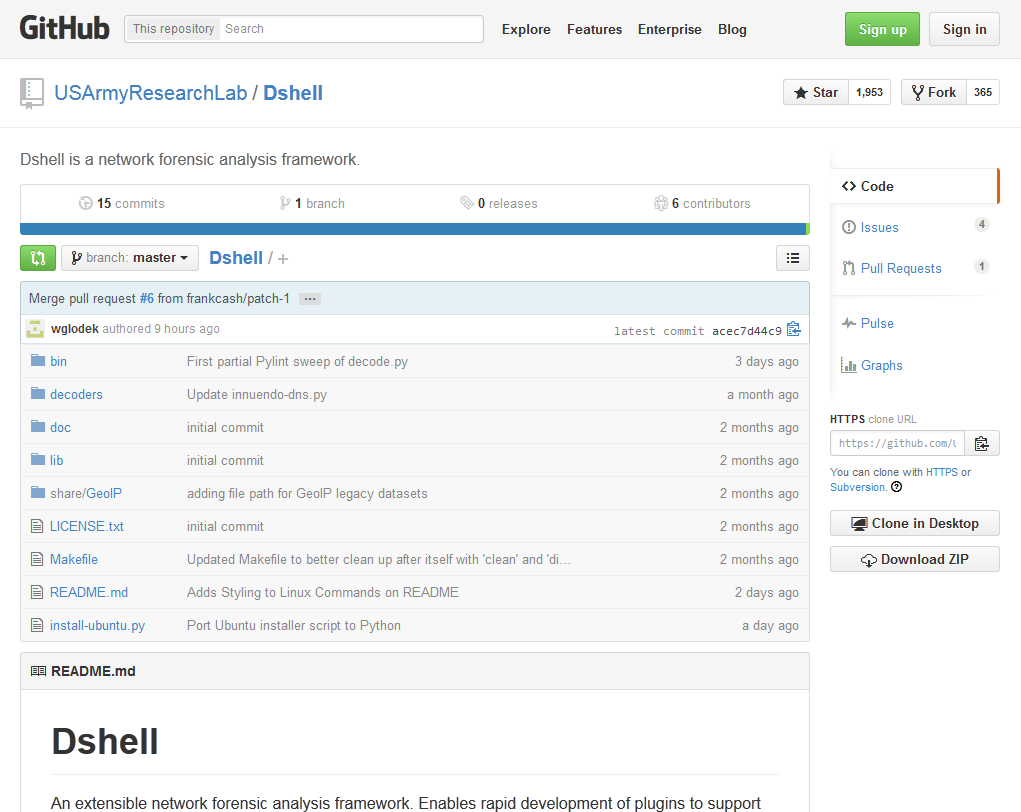Click the install-ubuntu.py file icon
Screen dimensions: 1021x812
tap(37, 625)
